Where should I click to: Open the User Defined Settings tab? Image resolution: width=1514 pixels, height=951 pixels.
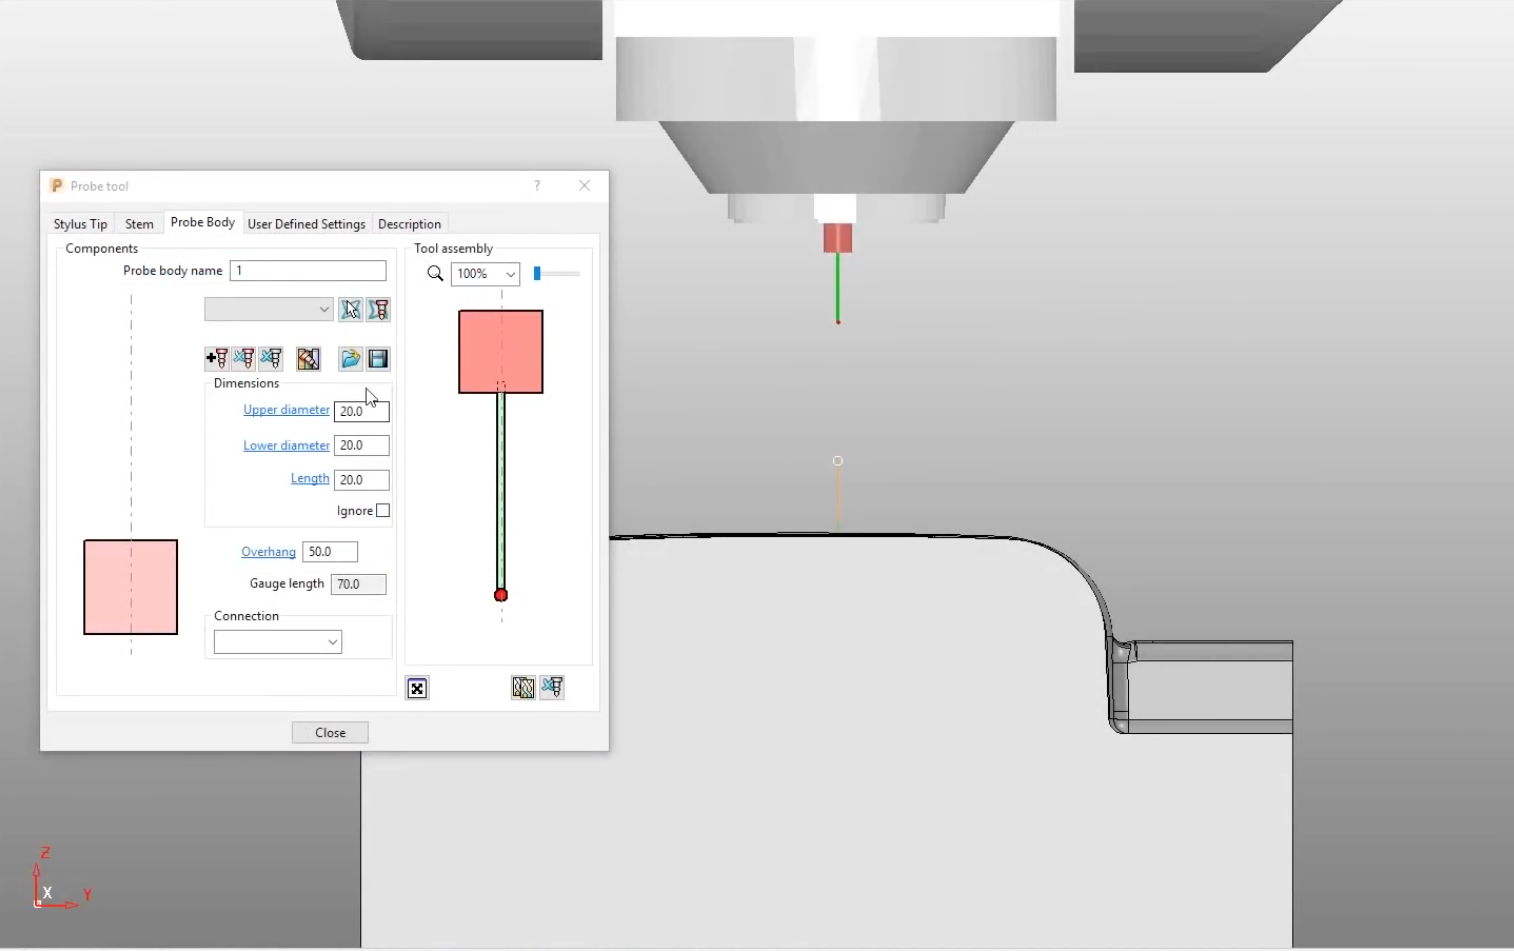306,224
